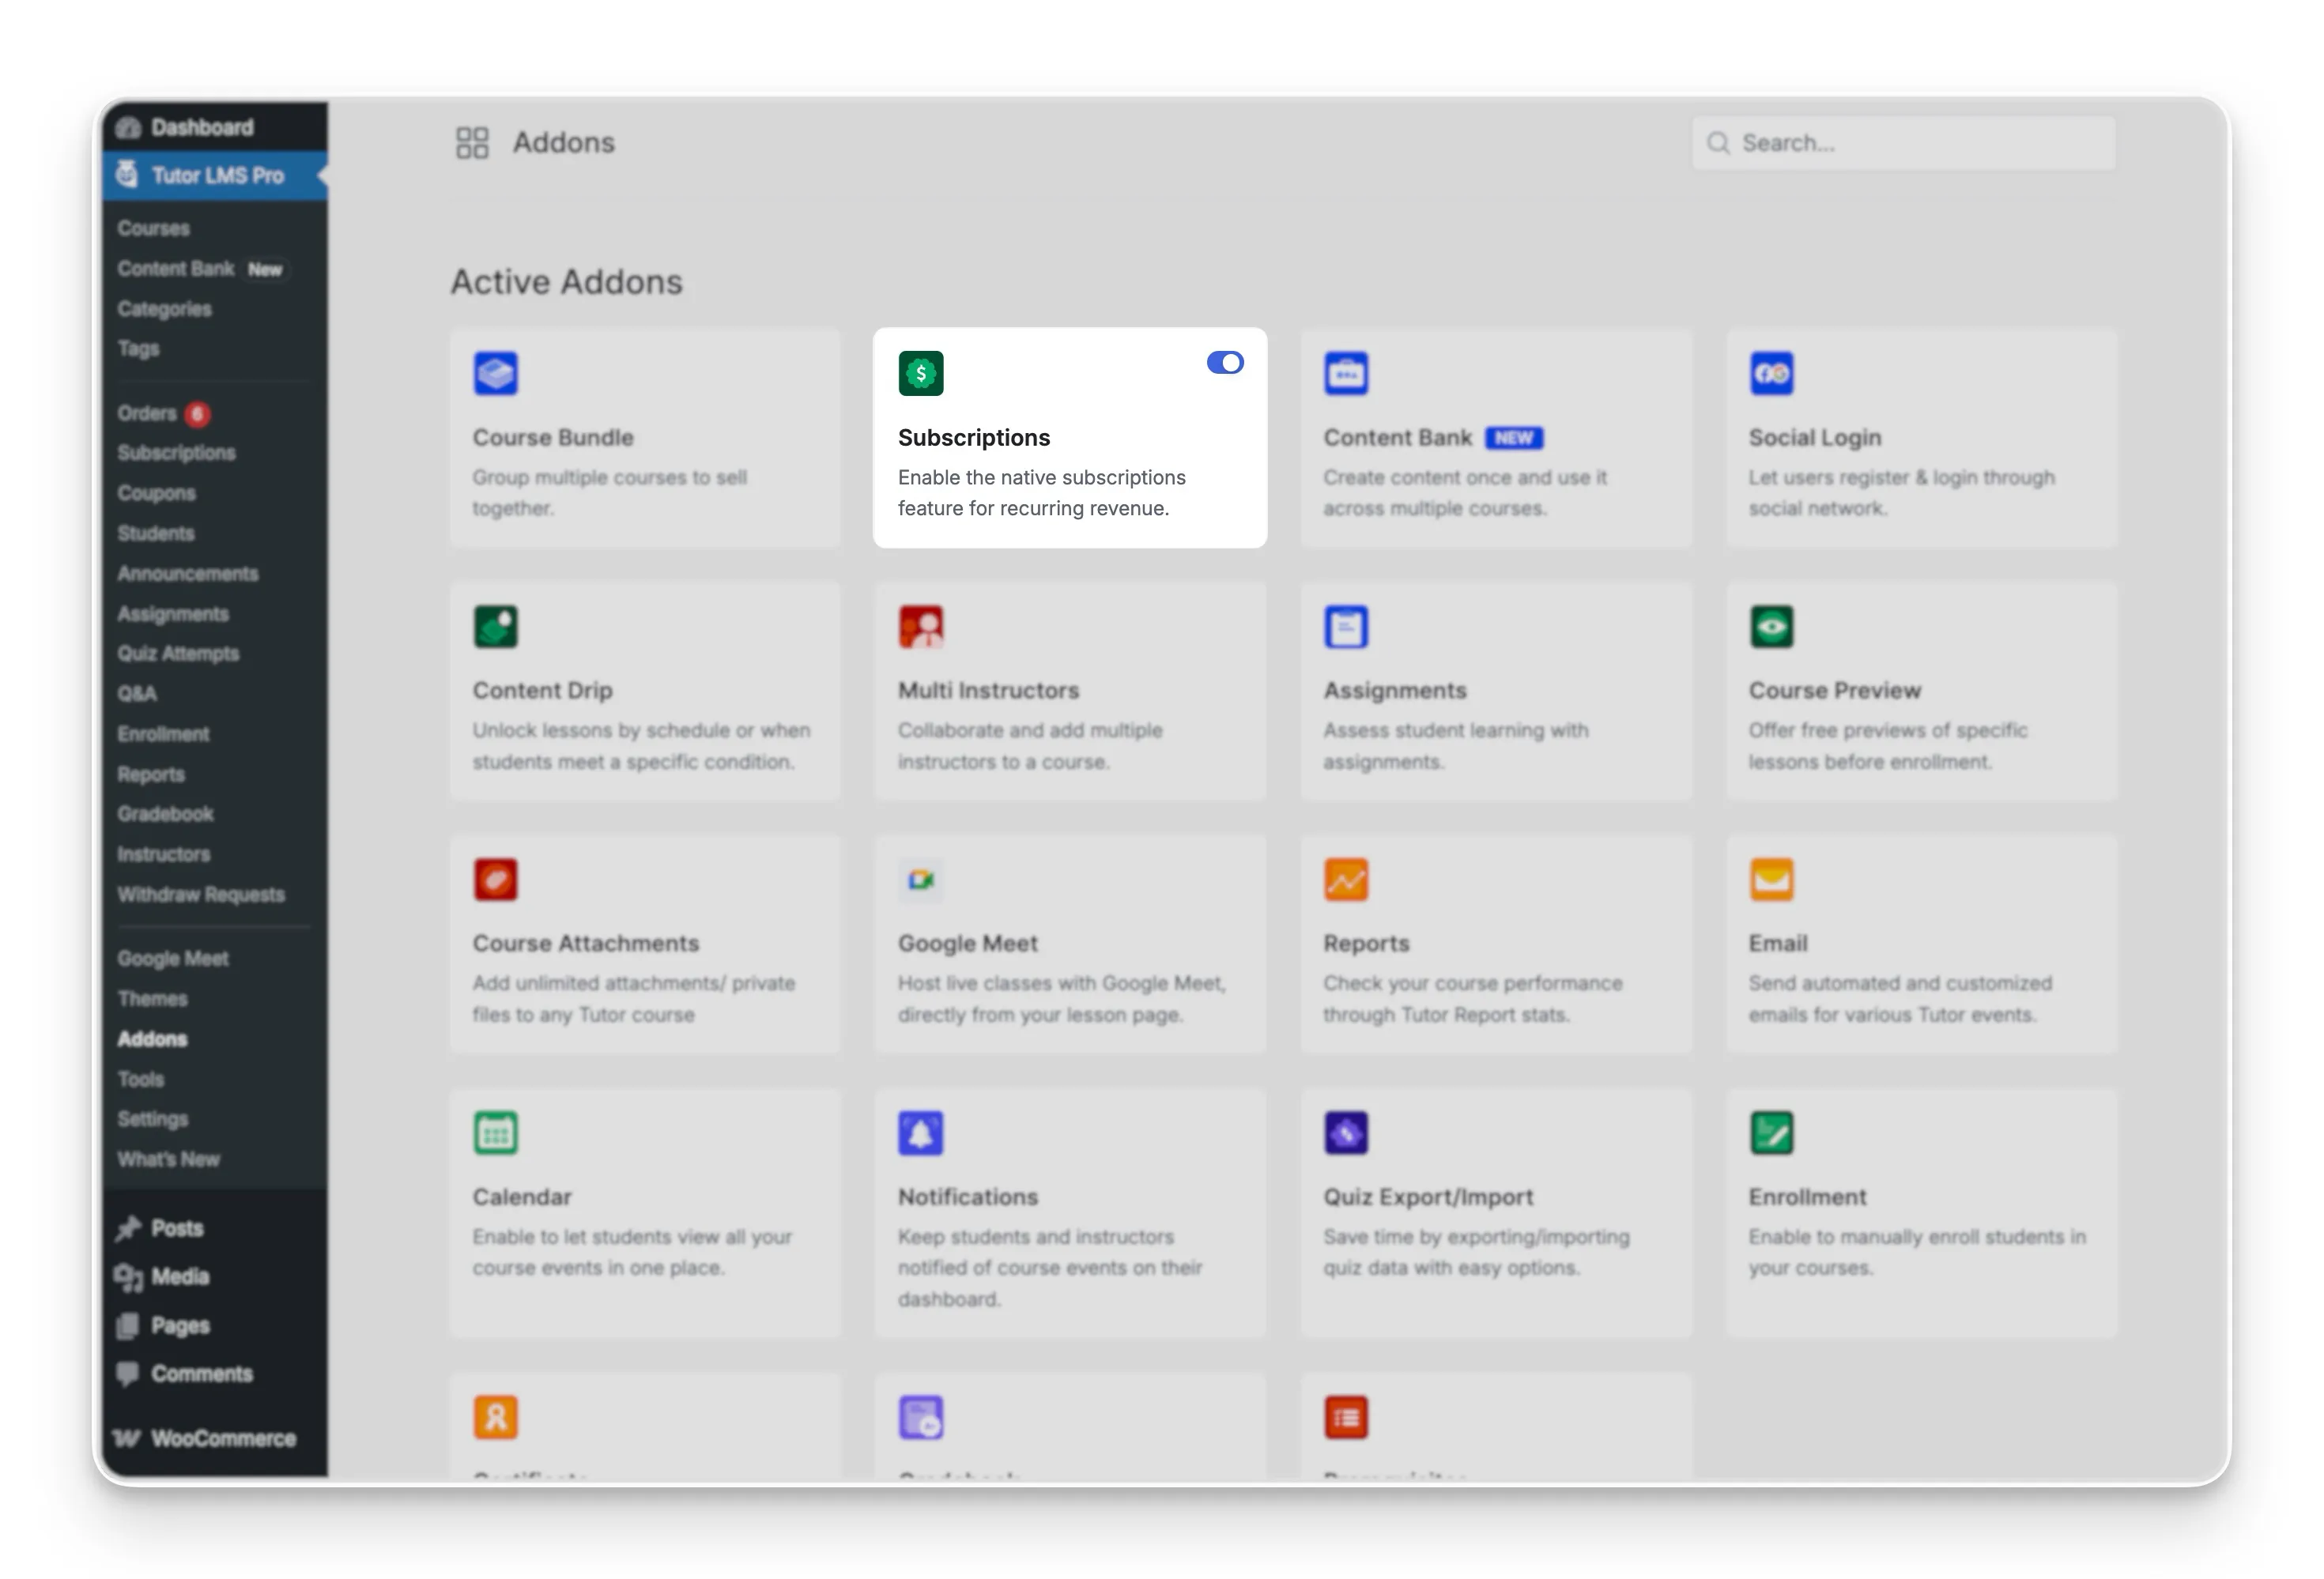The height and width of the screenshot is (1579, 2324).
Task: Click the Google Meet addon icon
Action: (x=921, y=879)
